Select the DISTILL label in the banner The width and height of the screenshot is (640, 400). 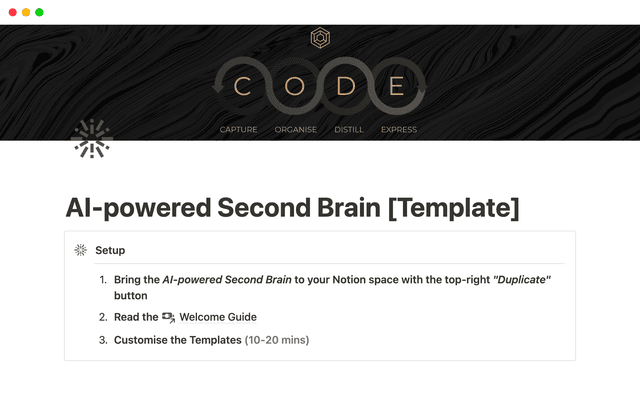tap(349, 130)
